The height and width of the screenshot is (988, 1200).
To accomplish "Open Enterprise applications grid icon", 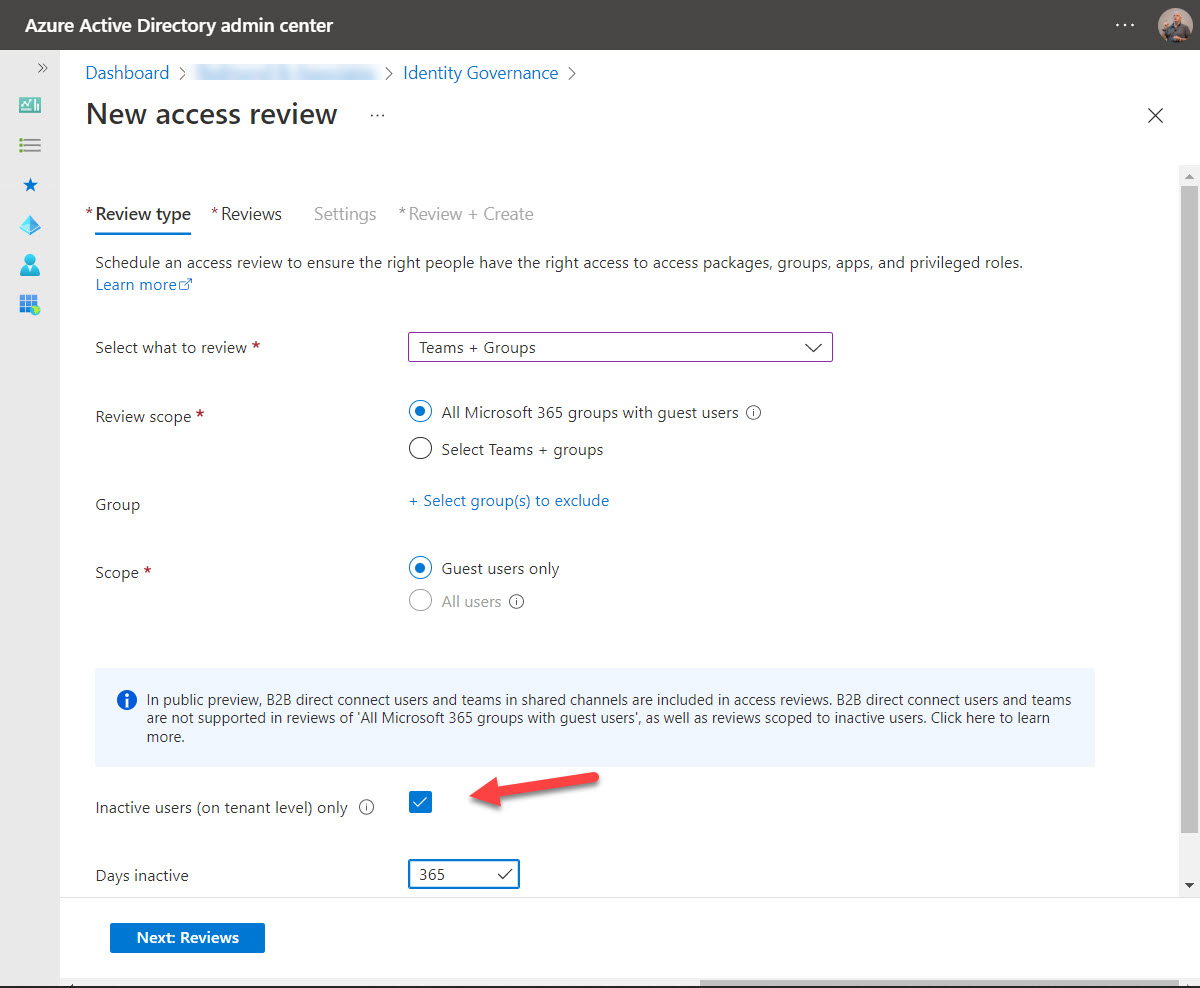I will click(30, 304).
